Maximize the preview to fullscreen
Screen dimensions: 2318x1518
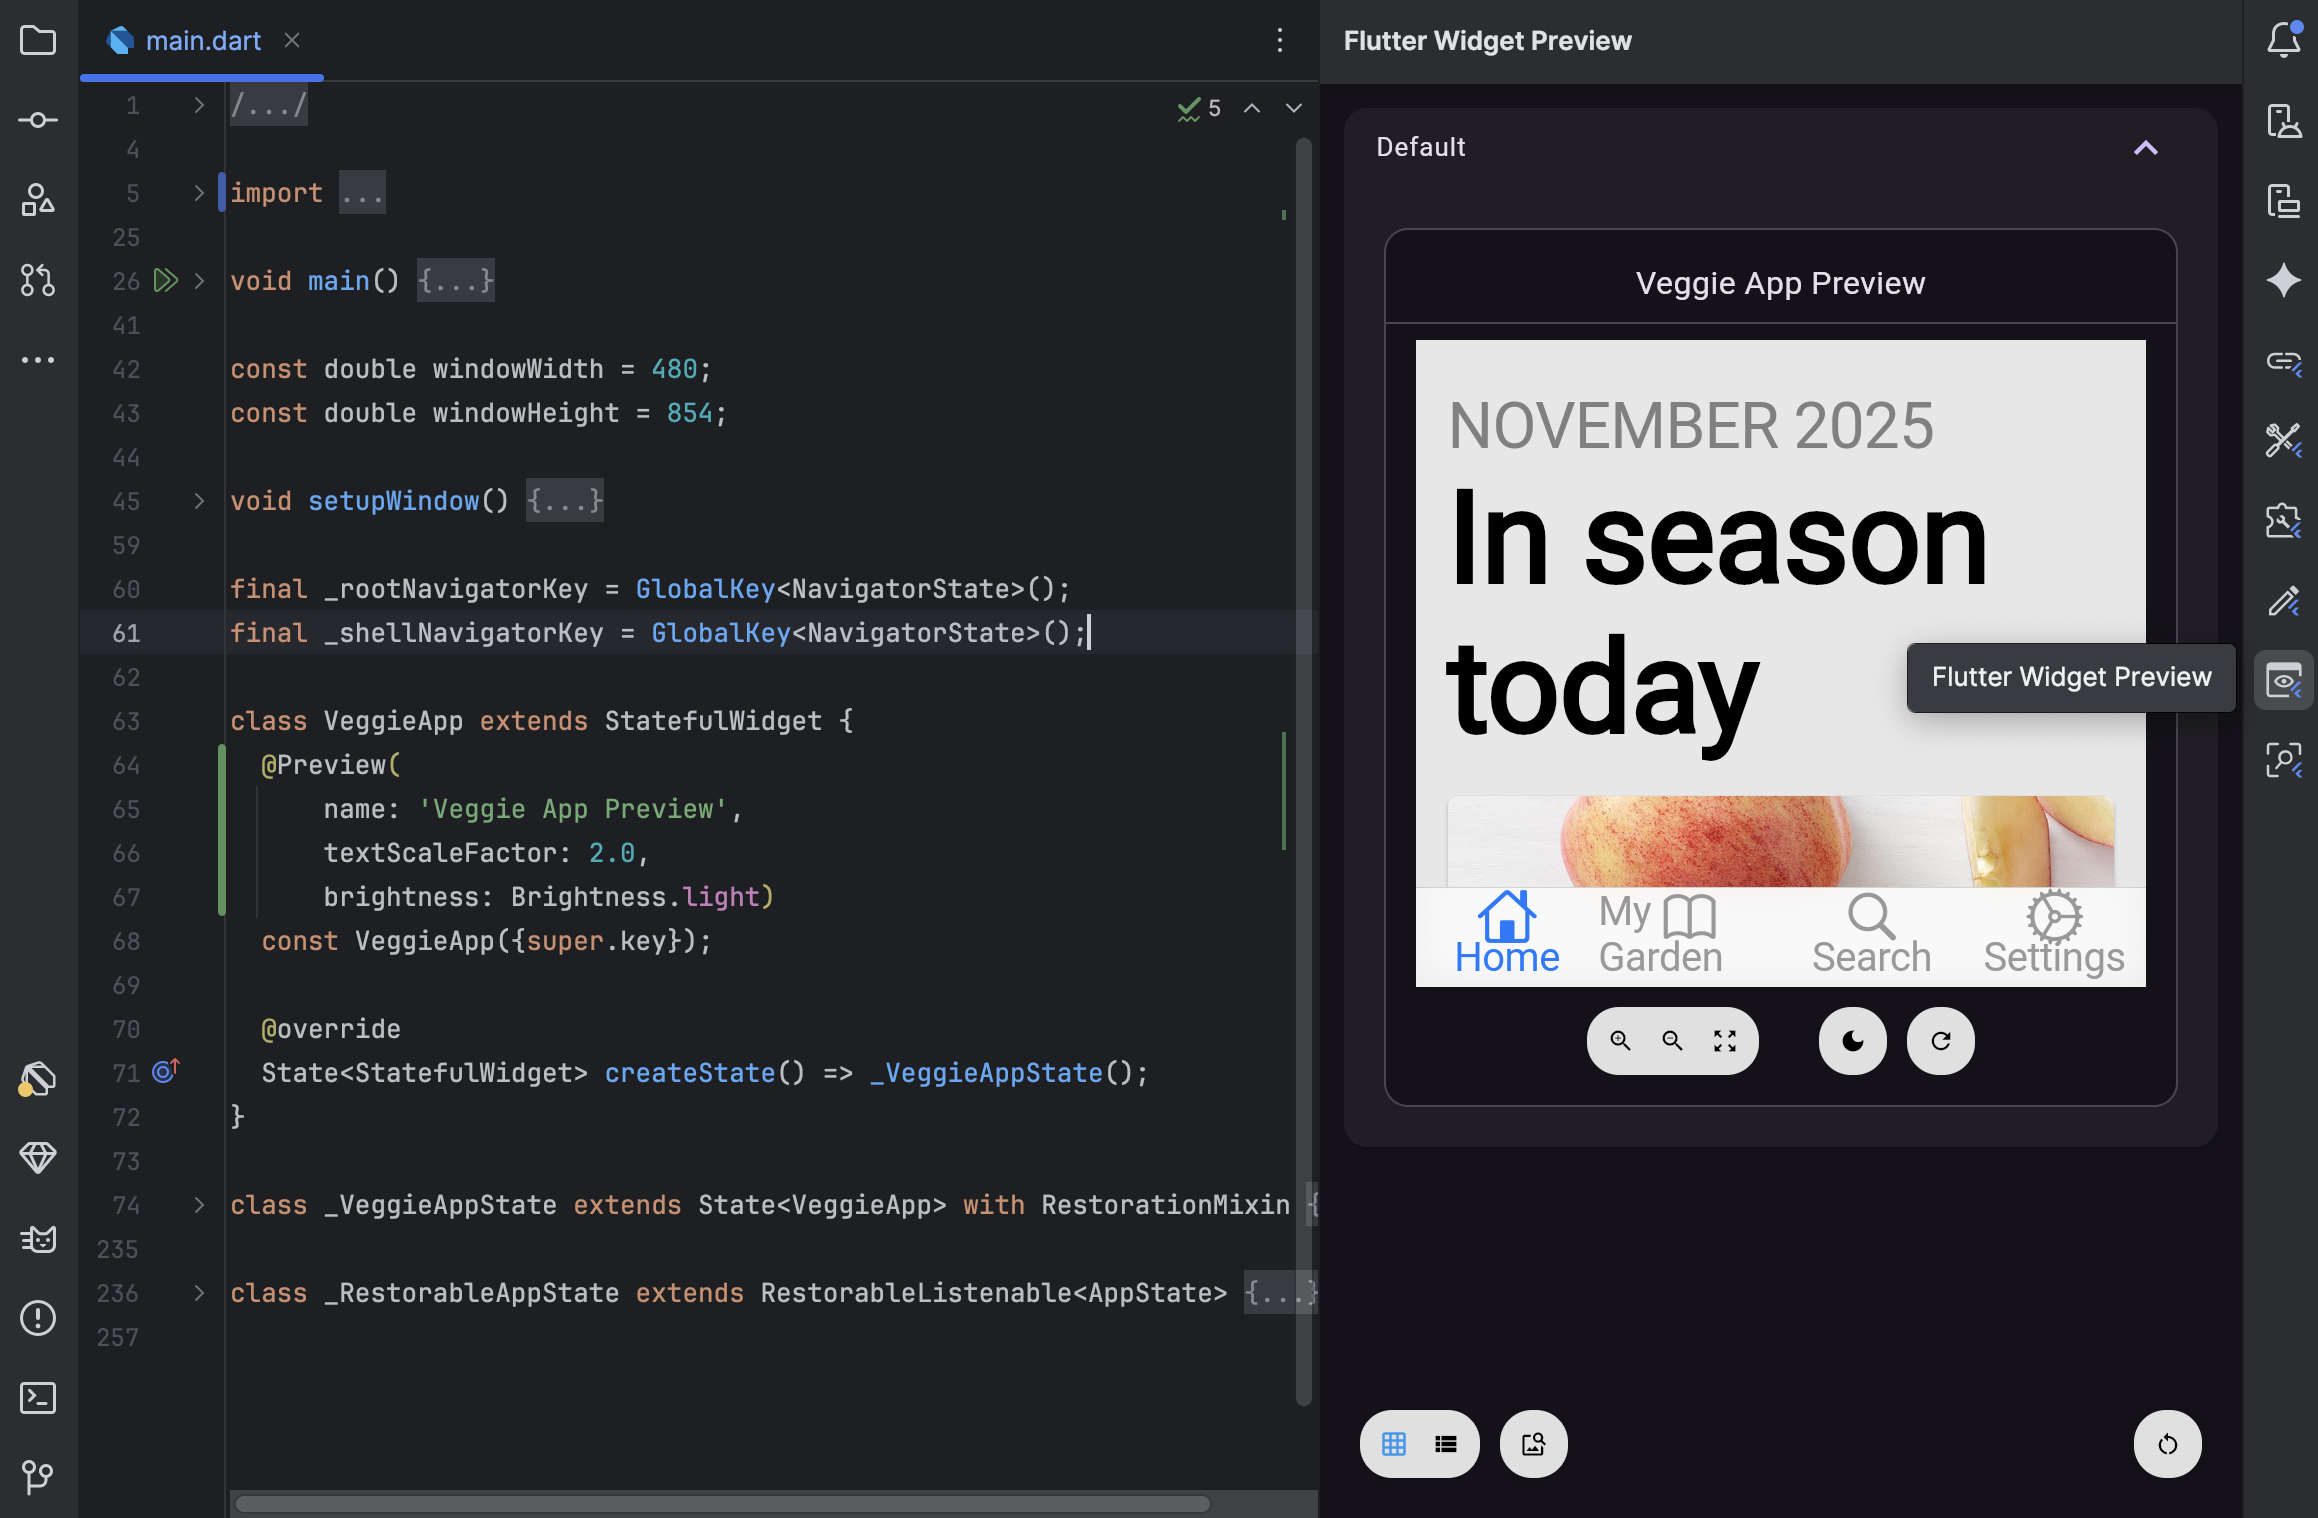pyautogui.click(x=1726, y=1040)
